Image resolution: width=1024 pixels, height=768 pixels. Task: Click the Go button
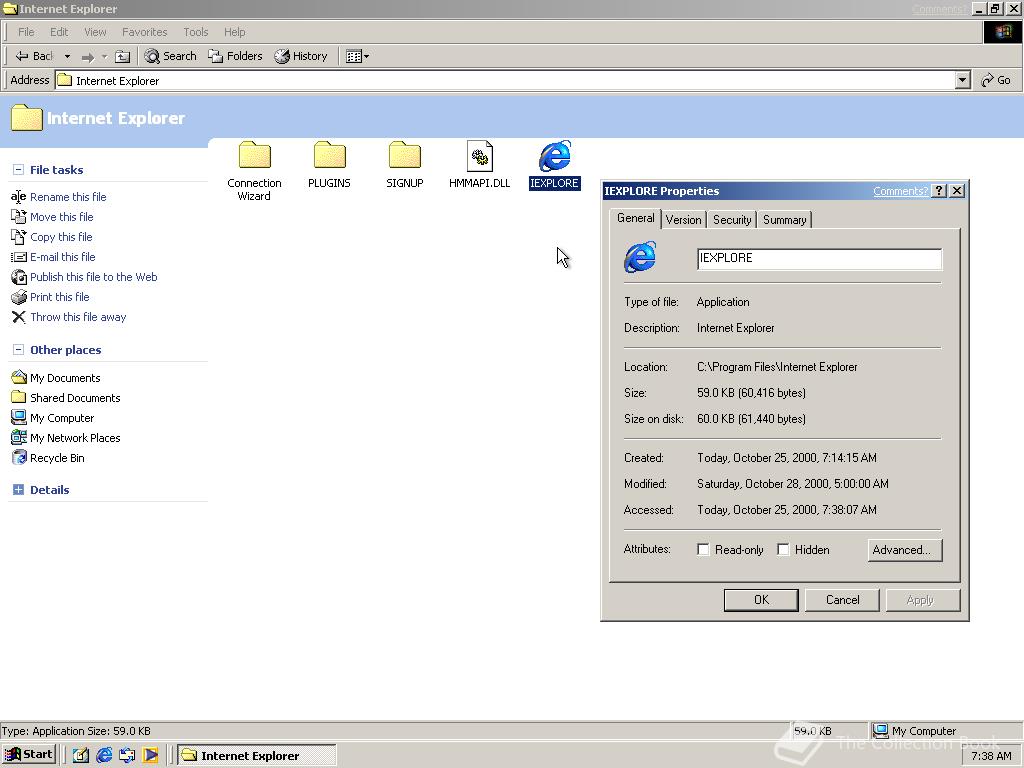tap(996, 80)
